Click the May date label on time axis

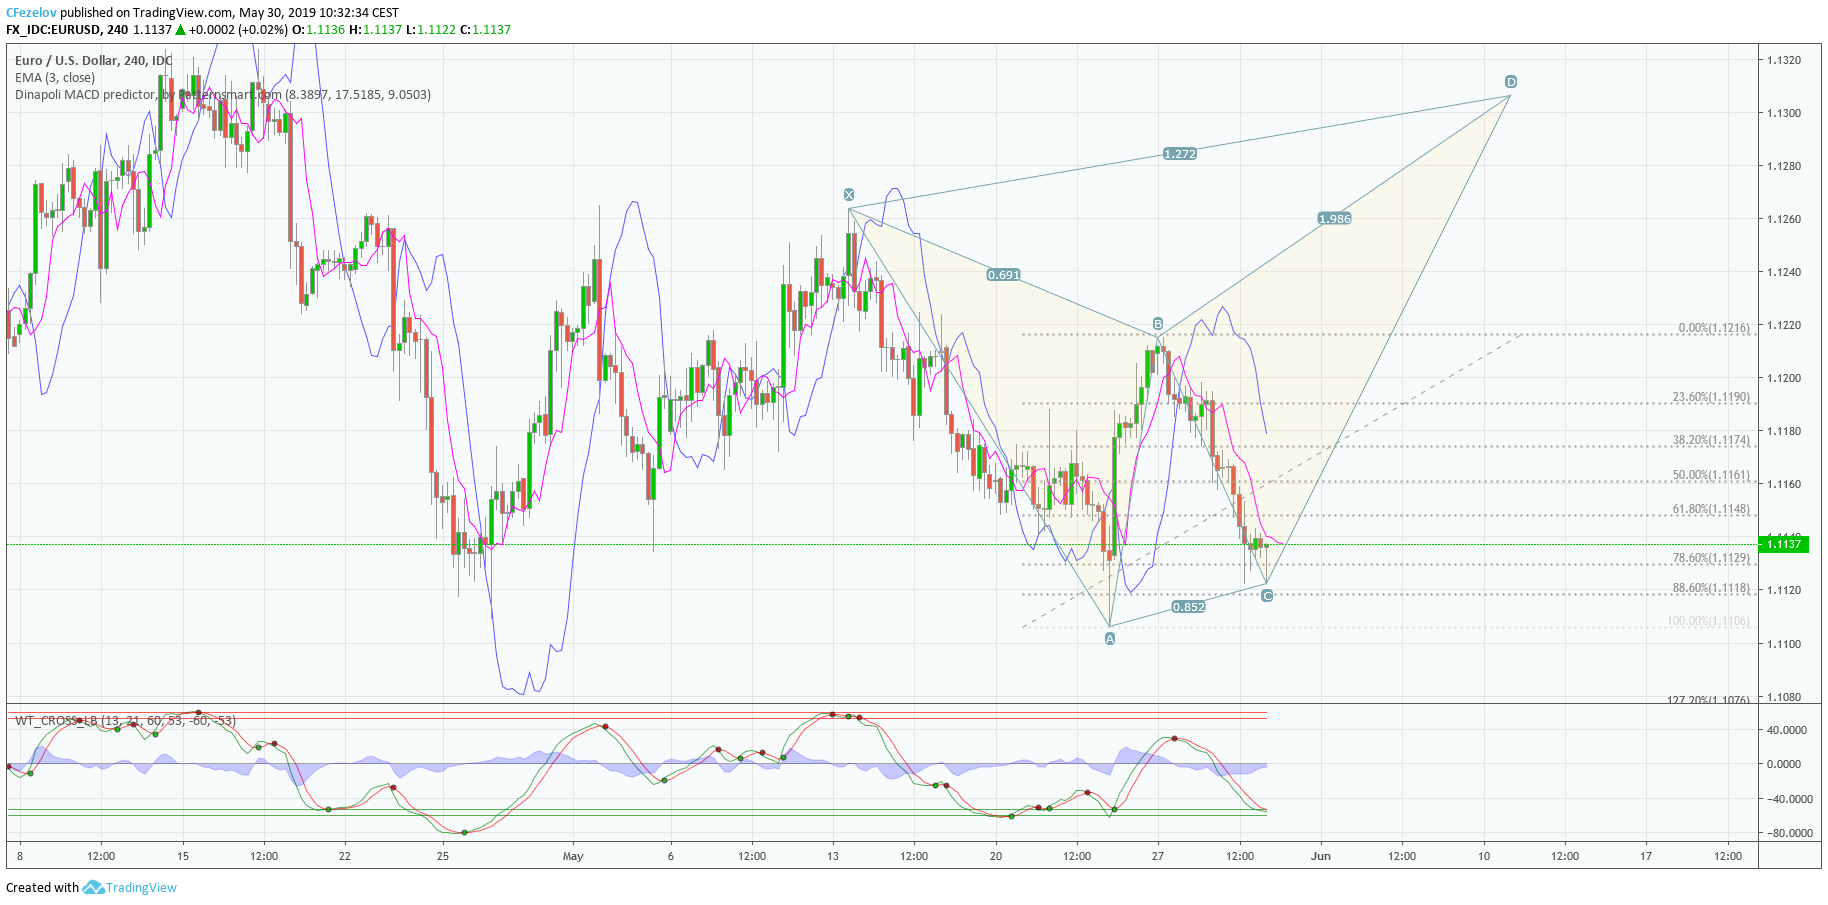coord(573,856)
